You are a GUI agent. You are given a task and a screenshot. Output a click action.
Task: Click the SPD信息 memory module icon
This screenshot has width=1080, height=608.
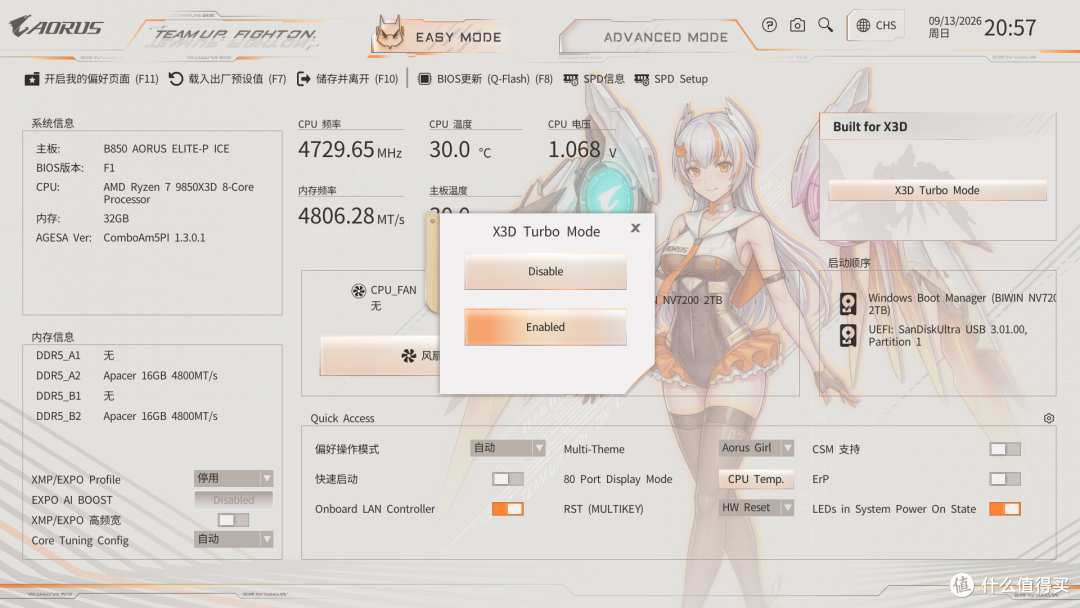click(570, 79)
